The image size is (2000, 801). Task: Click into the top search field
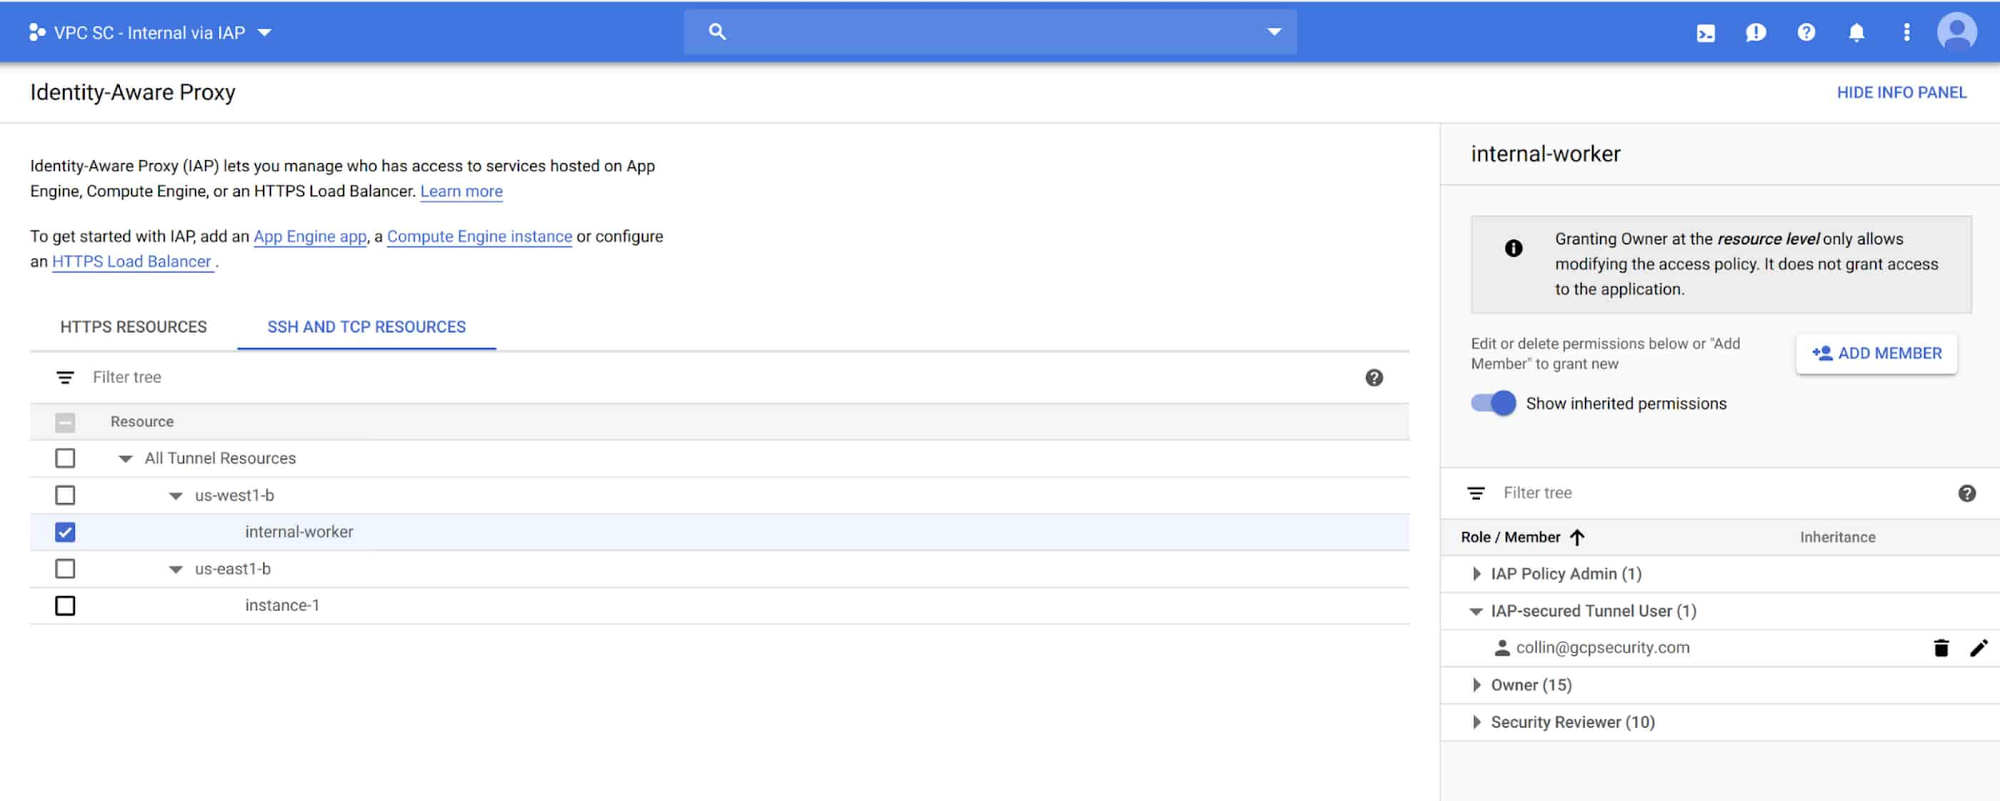tap(990, 32)
